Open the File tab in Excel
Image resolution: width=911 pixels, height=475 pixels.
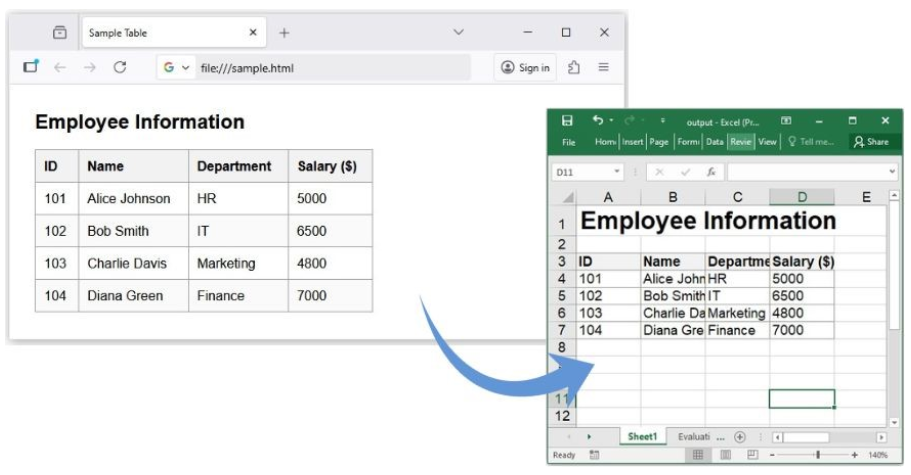pyautogui.click(x=569, y=142)
